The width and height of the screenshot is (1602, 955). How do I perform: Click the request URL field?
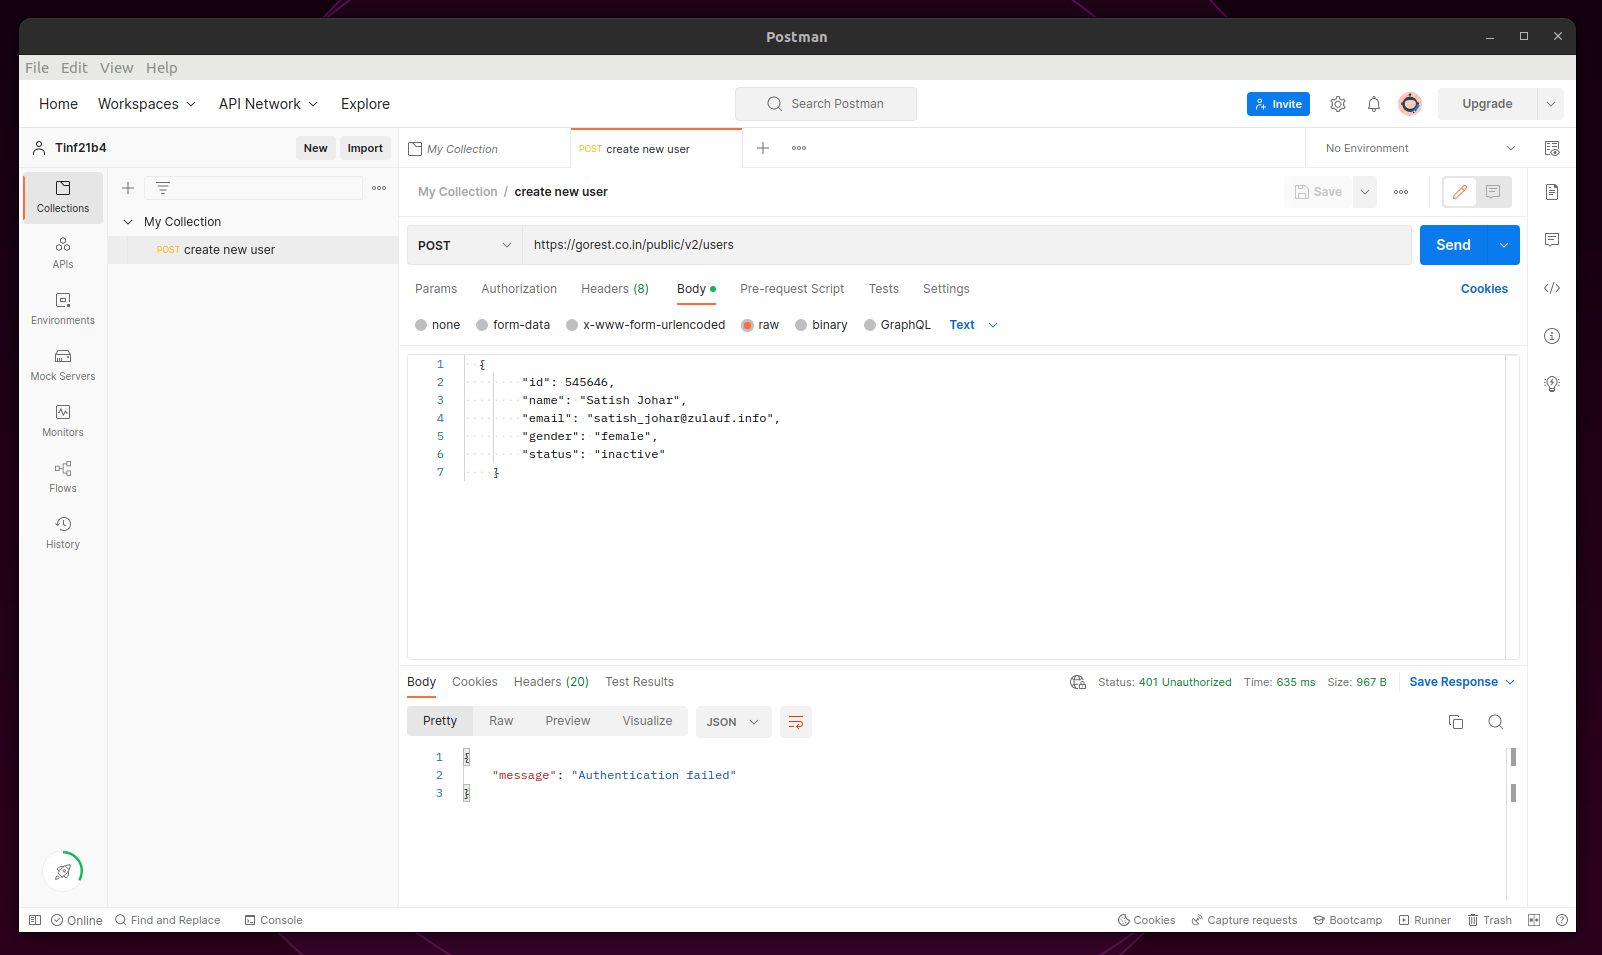pyautogui.click(x=966, y=245)
